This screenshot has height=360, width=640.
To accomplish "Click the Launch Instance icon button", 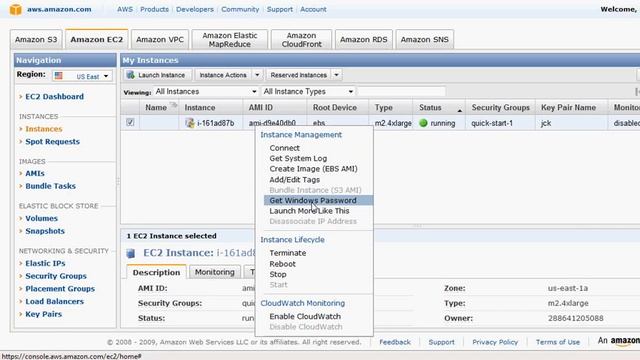I will 156,75.
